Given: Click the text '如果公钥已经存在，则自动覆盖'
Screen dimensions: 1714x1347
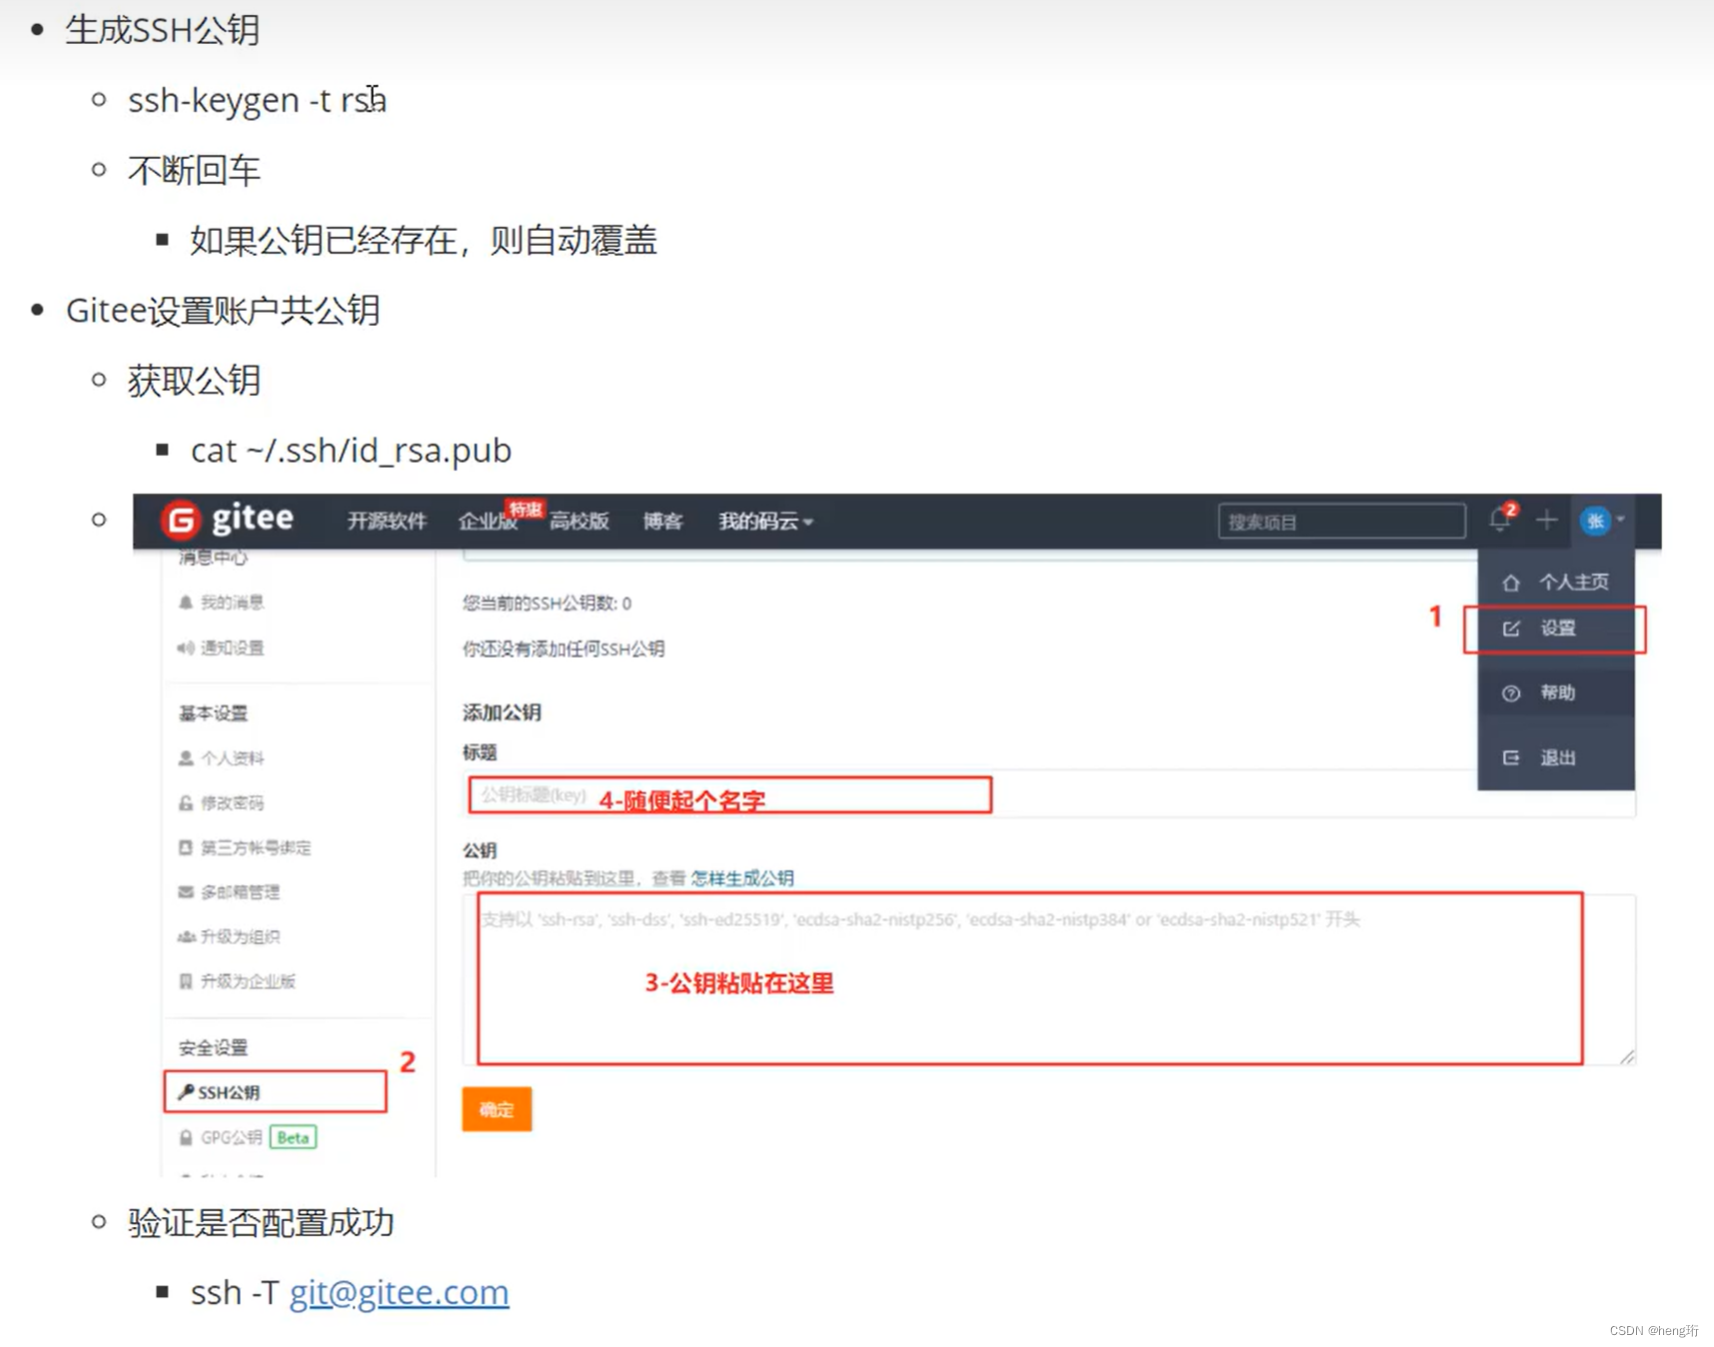Looking at the screenshot, I should pyautogui.click(x=423, y=241).
